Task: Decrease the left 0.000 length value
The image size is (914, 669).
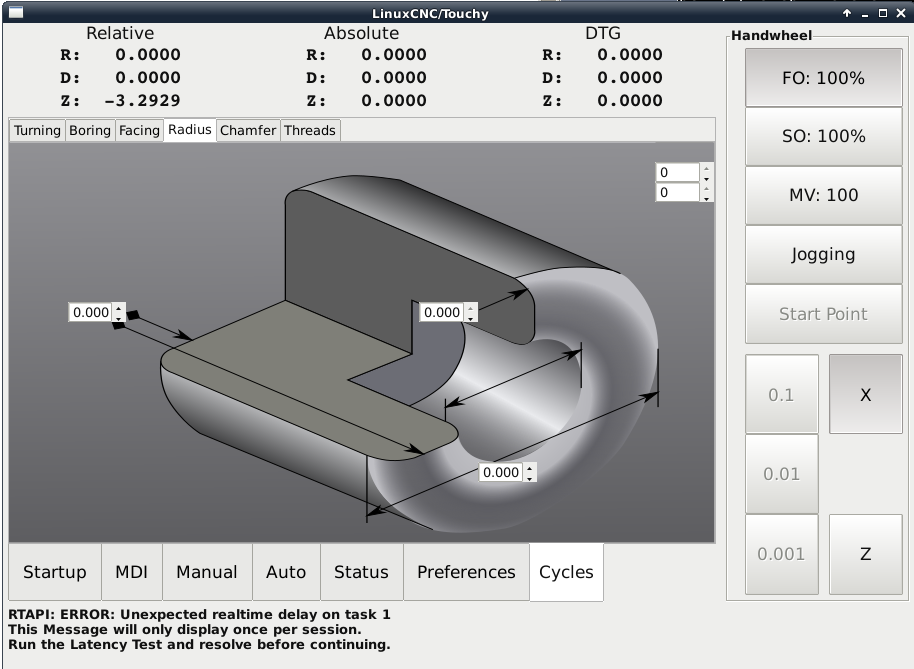Action: click(x=119, y=318)
